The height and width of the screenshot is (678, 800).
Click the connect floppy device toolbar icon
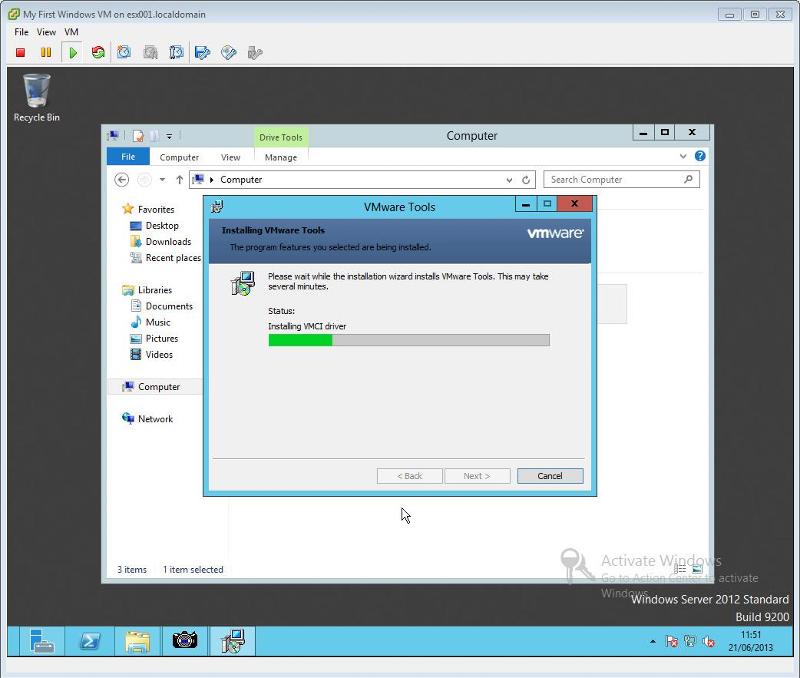click(x=203, y=53)
